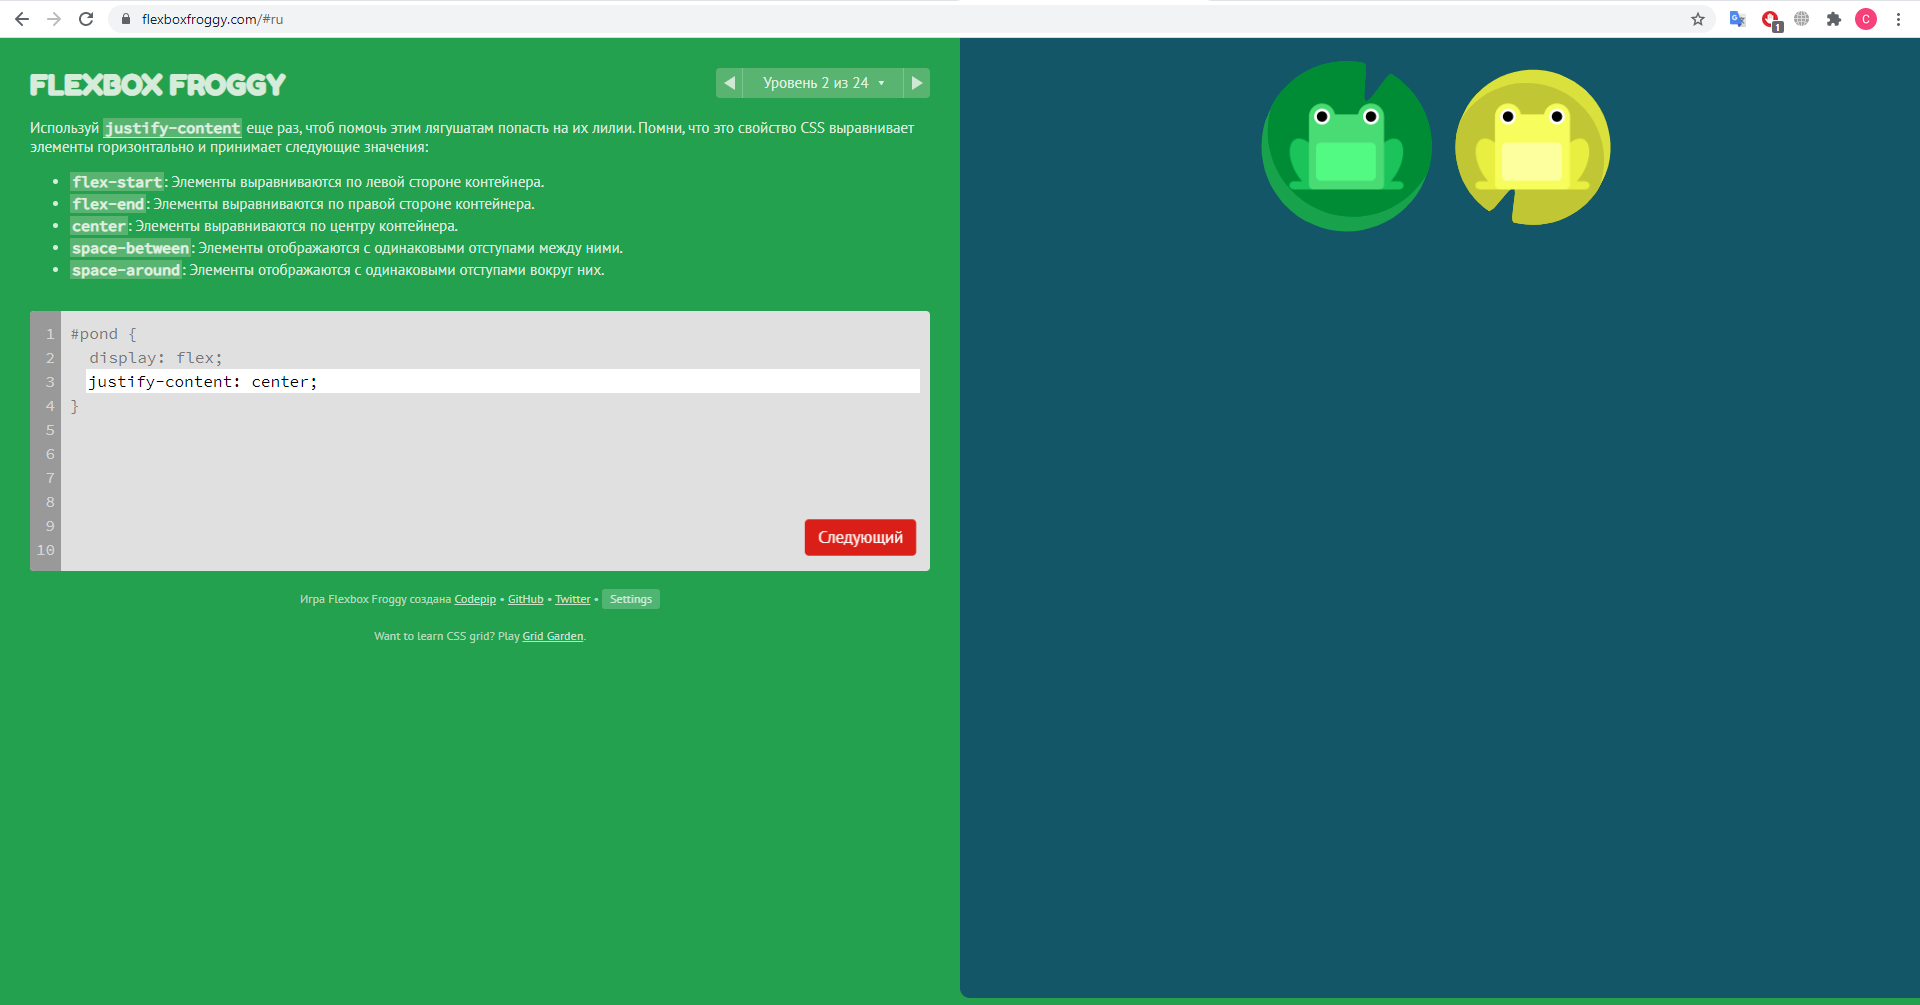Screen dimensions: 1920x1005
Task: Click the 'display: flex;' code line
Action: [x=156, y=358]
